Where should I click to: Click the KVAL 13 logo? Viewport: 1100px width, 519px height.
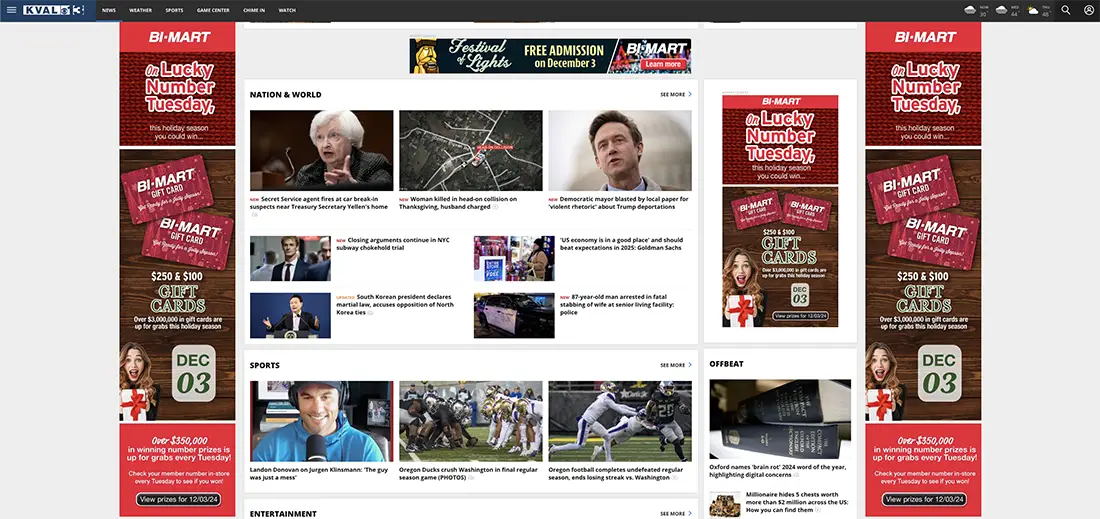point(53,11)
